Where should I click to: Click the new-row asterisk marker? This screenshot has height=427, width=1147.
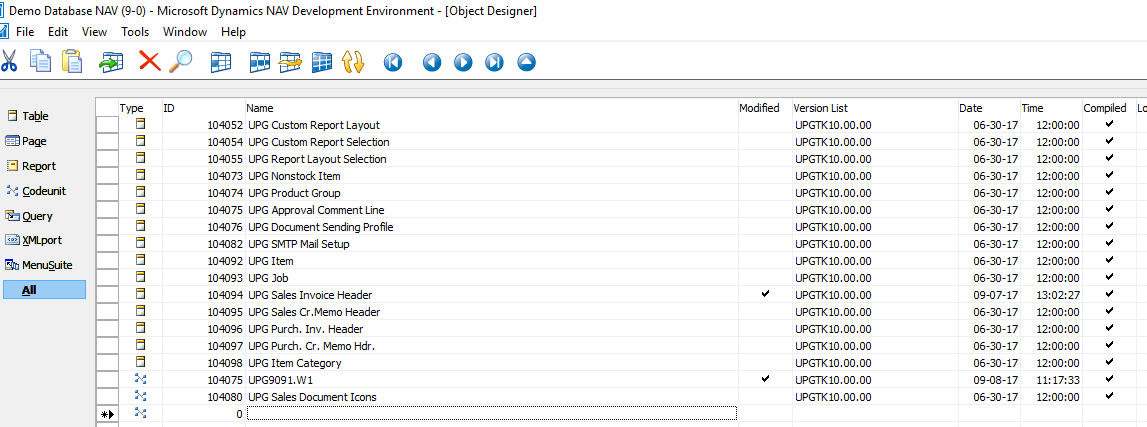(108, 414)
